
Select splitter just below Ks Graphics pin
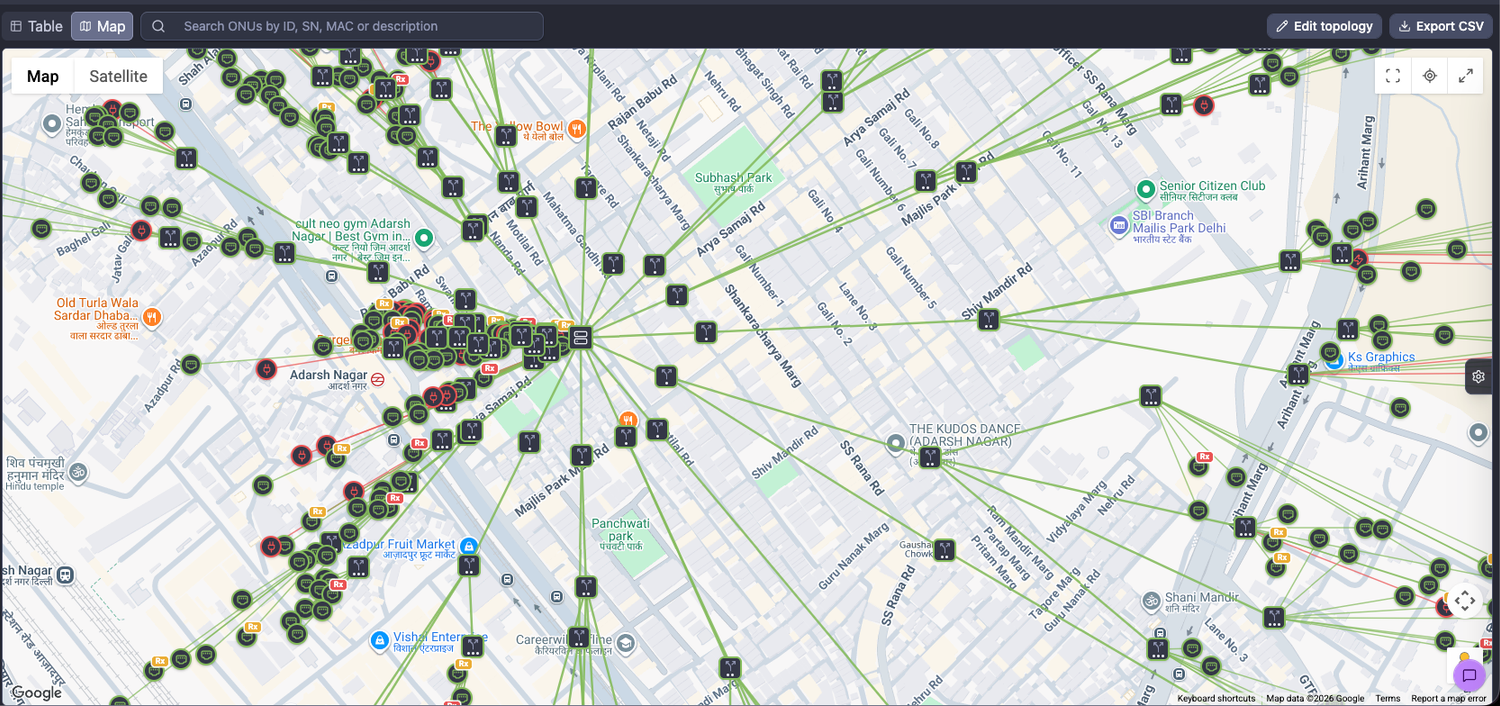pyautogui.click(x=1298, y=375)
